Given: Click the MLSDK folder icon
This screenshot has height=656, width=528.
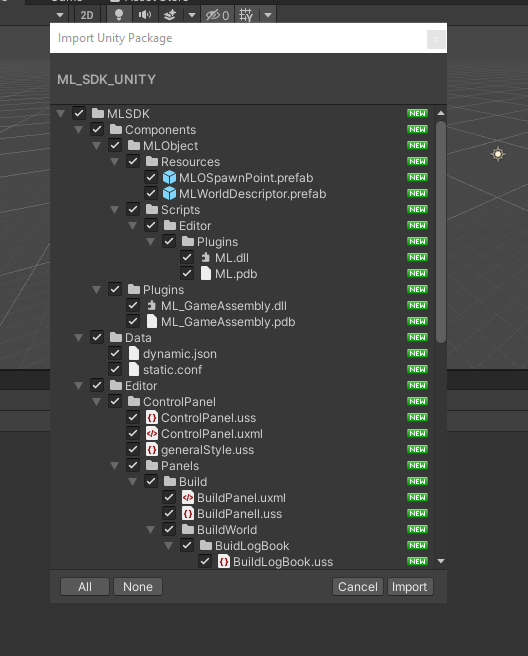Looking at the screenshot, I should click(98, 113).
